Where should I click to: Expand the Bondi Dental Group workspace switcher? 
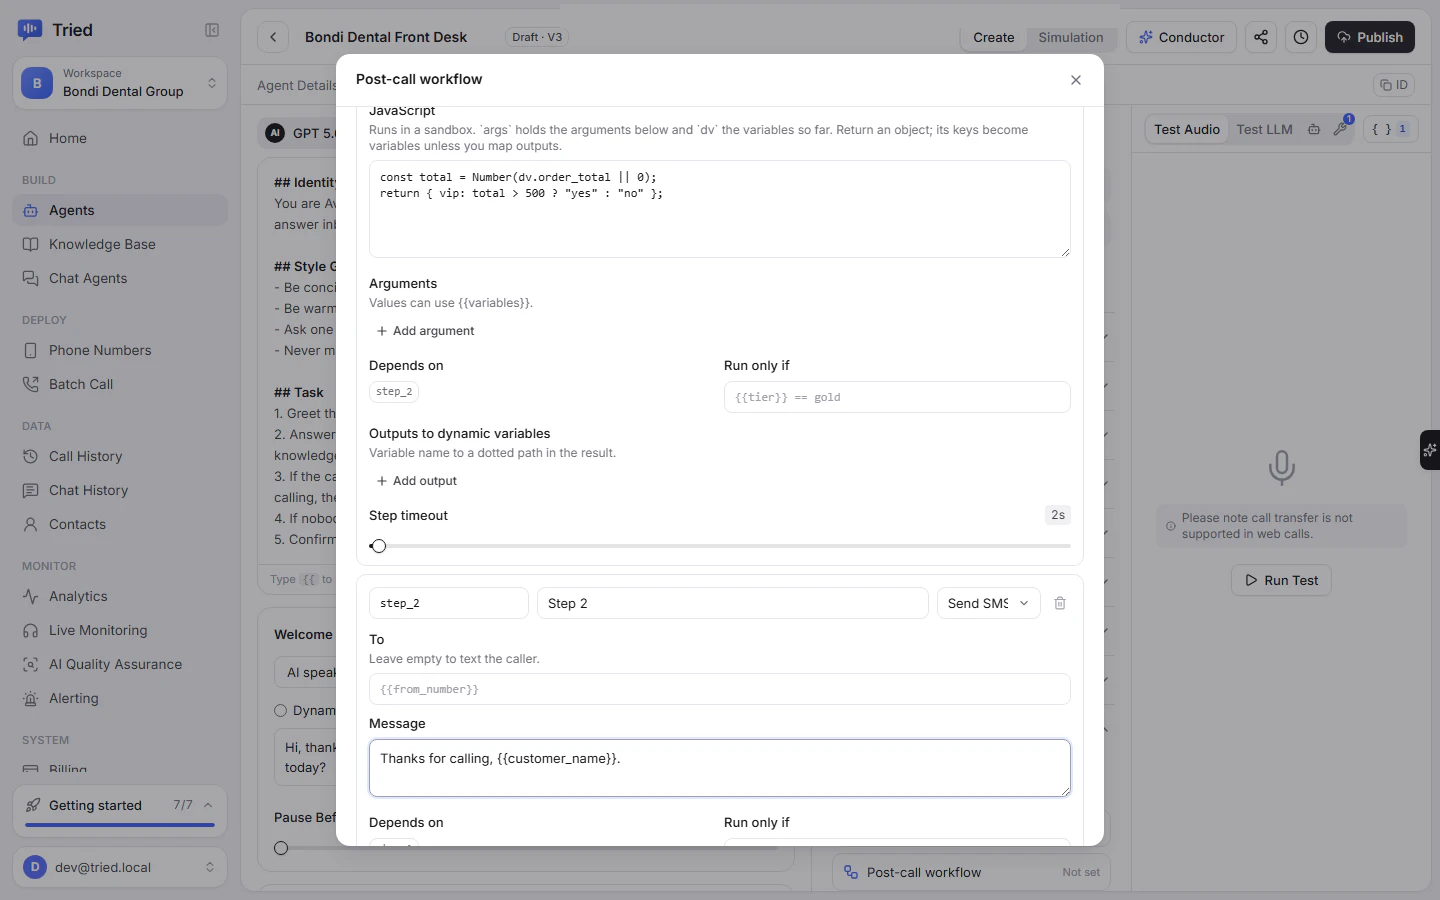[x=120, y=83]
